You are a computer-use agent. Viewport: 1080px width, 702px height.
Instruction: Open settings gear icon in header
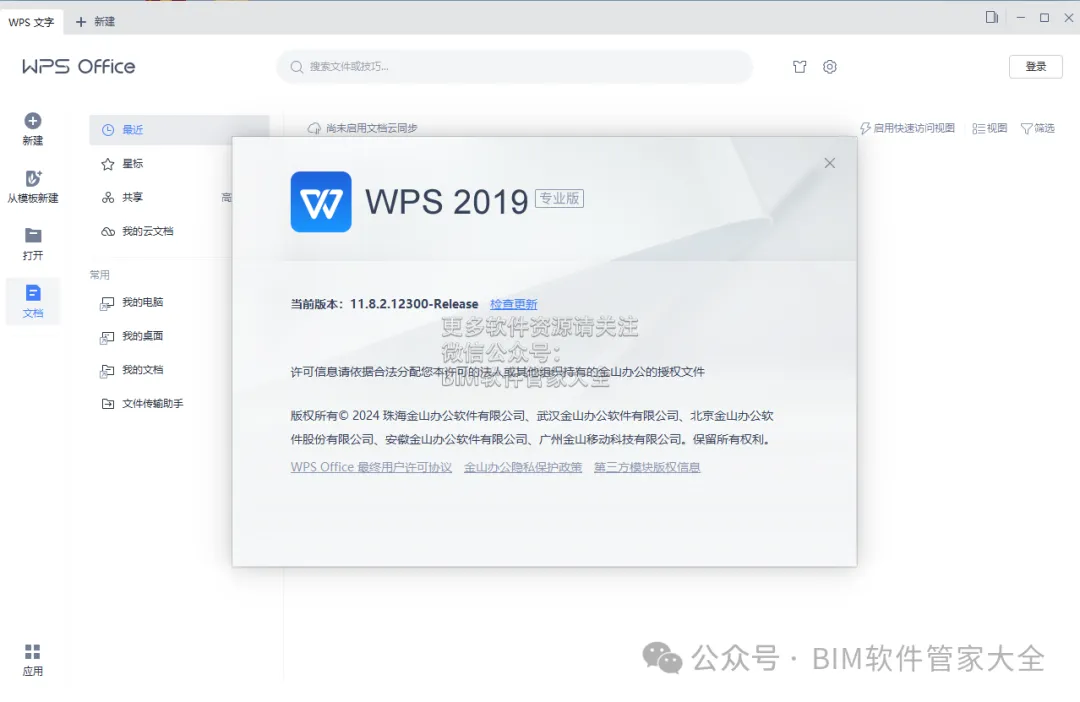click(x=830, y=67)
